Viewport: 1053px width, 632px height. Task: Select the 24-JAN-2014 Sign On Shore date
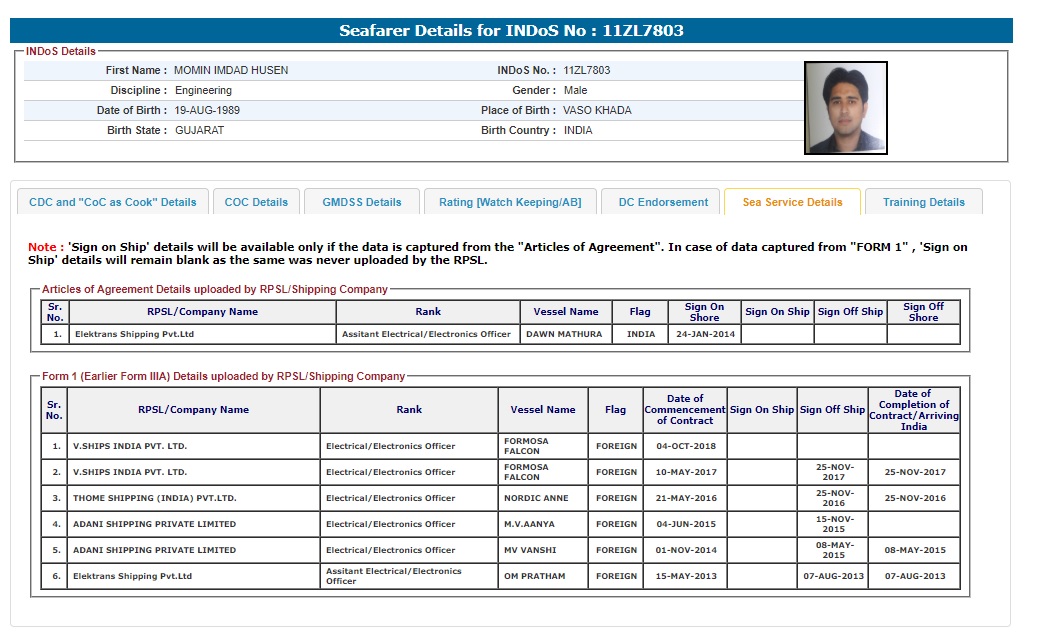click(704, 335)
